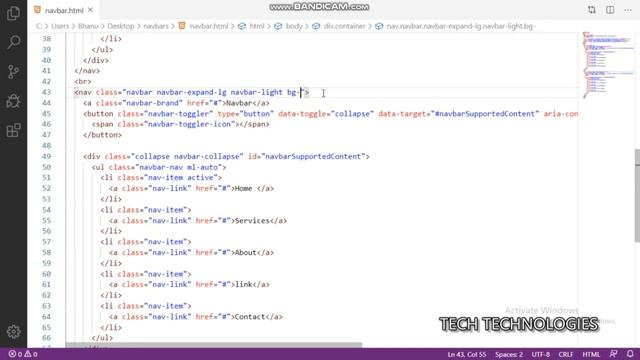Change indentation via Spaces: 2
Screen dimensions: 640x360
click(x=509, y=354)
